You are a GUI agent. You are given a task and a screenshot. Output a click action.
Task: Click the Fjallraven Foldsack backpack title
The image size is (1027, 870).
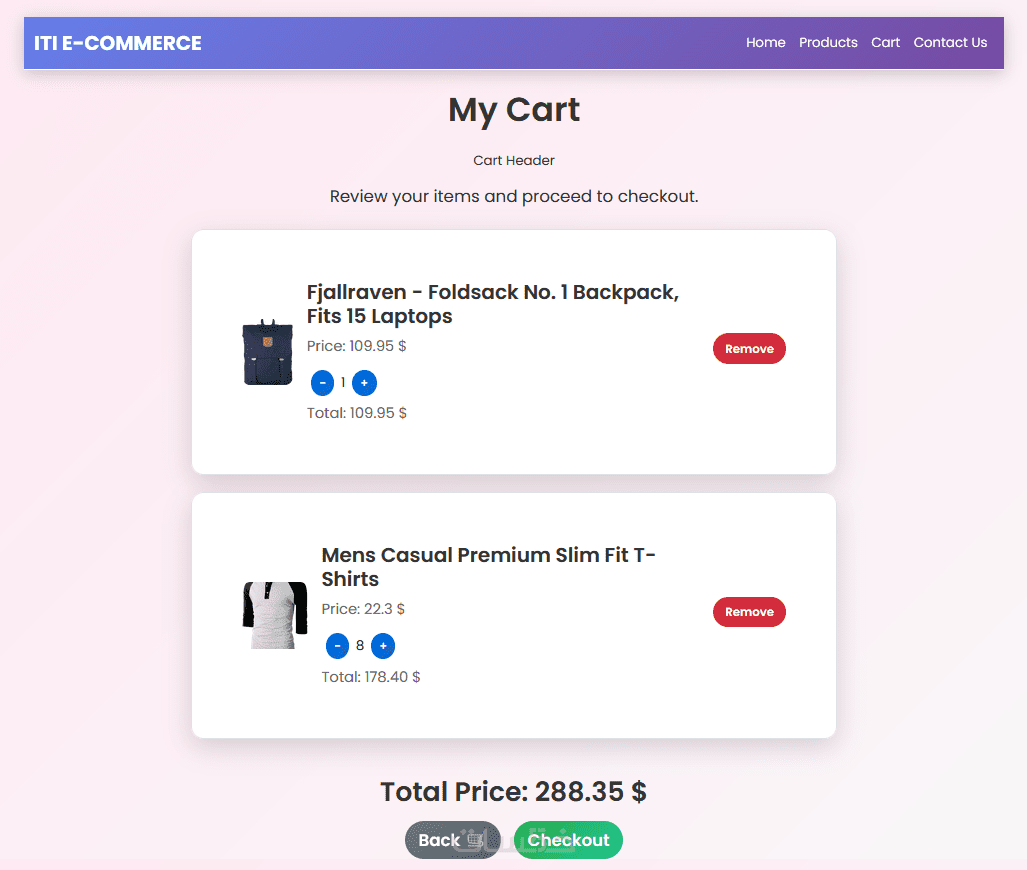point(492,304)
